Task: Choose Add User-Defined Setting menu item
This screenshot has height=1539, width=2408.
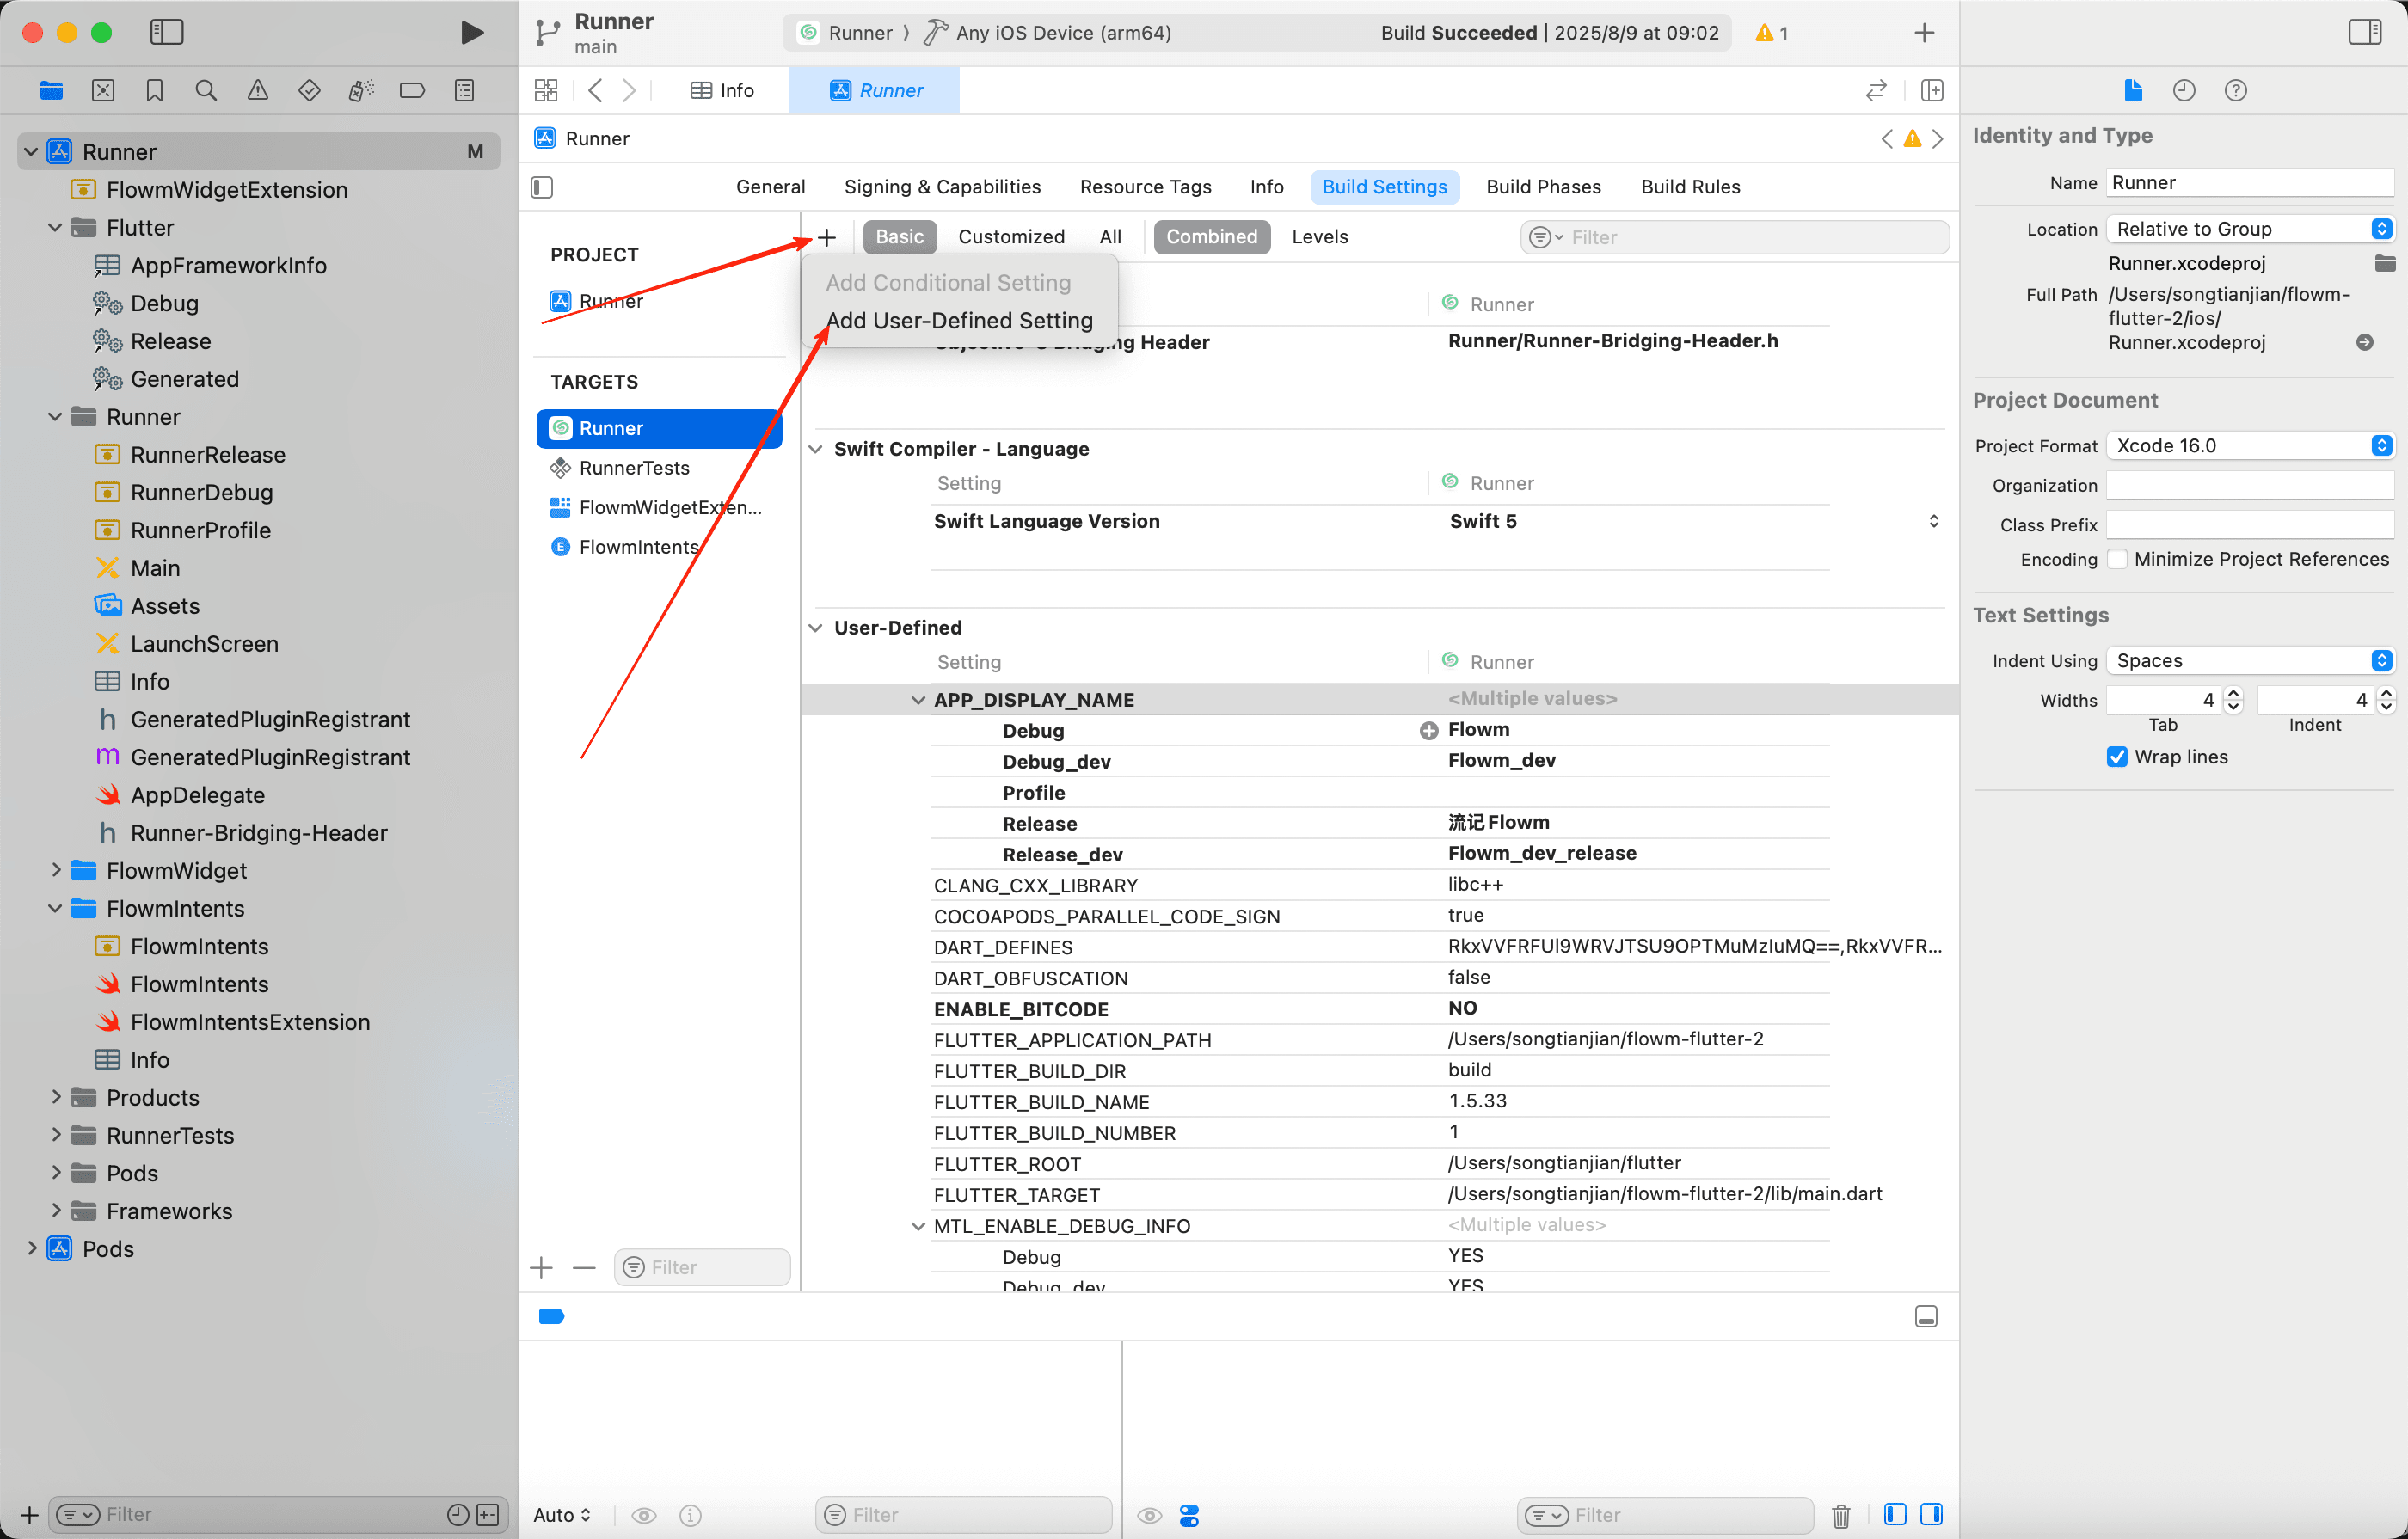Action: (959, 320)
